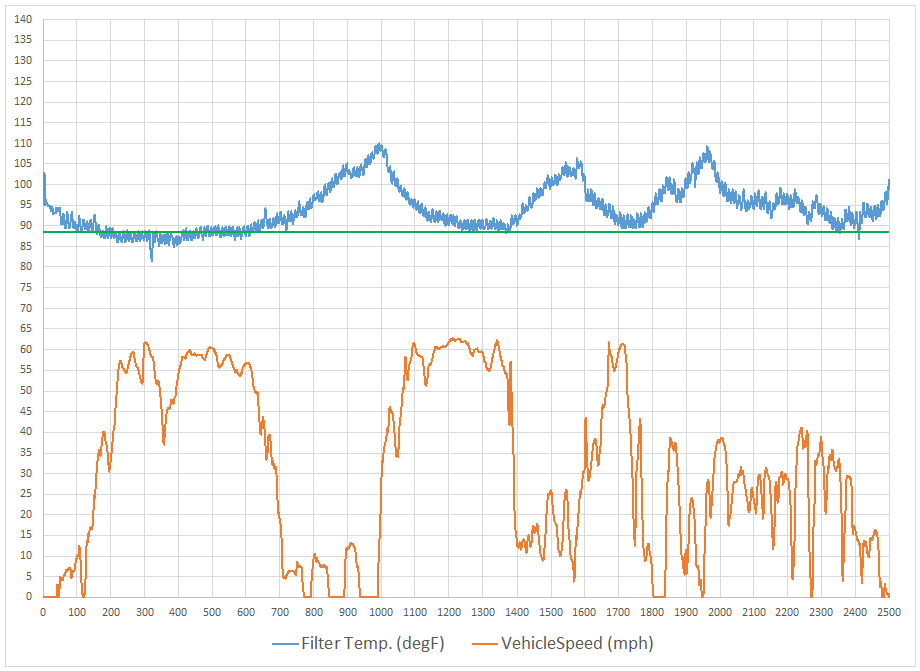The image size is (920, 671).
Task: Select the blue legend line swatch
Action: pos(285,643)
